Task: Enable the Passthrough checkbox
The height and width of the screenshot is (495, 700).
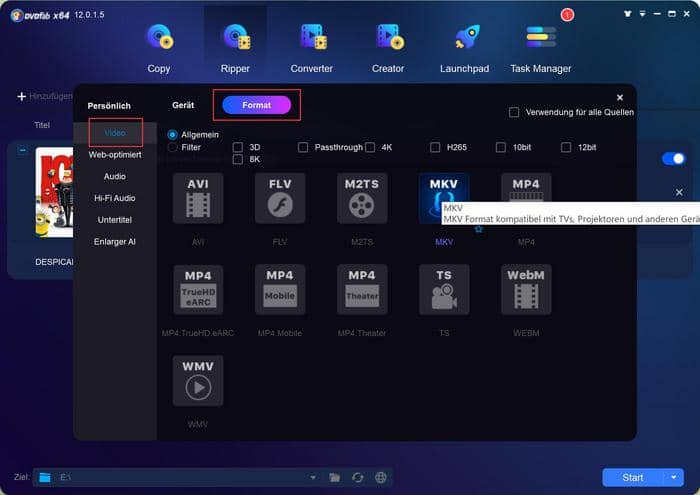Action: [303, 147]
